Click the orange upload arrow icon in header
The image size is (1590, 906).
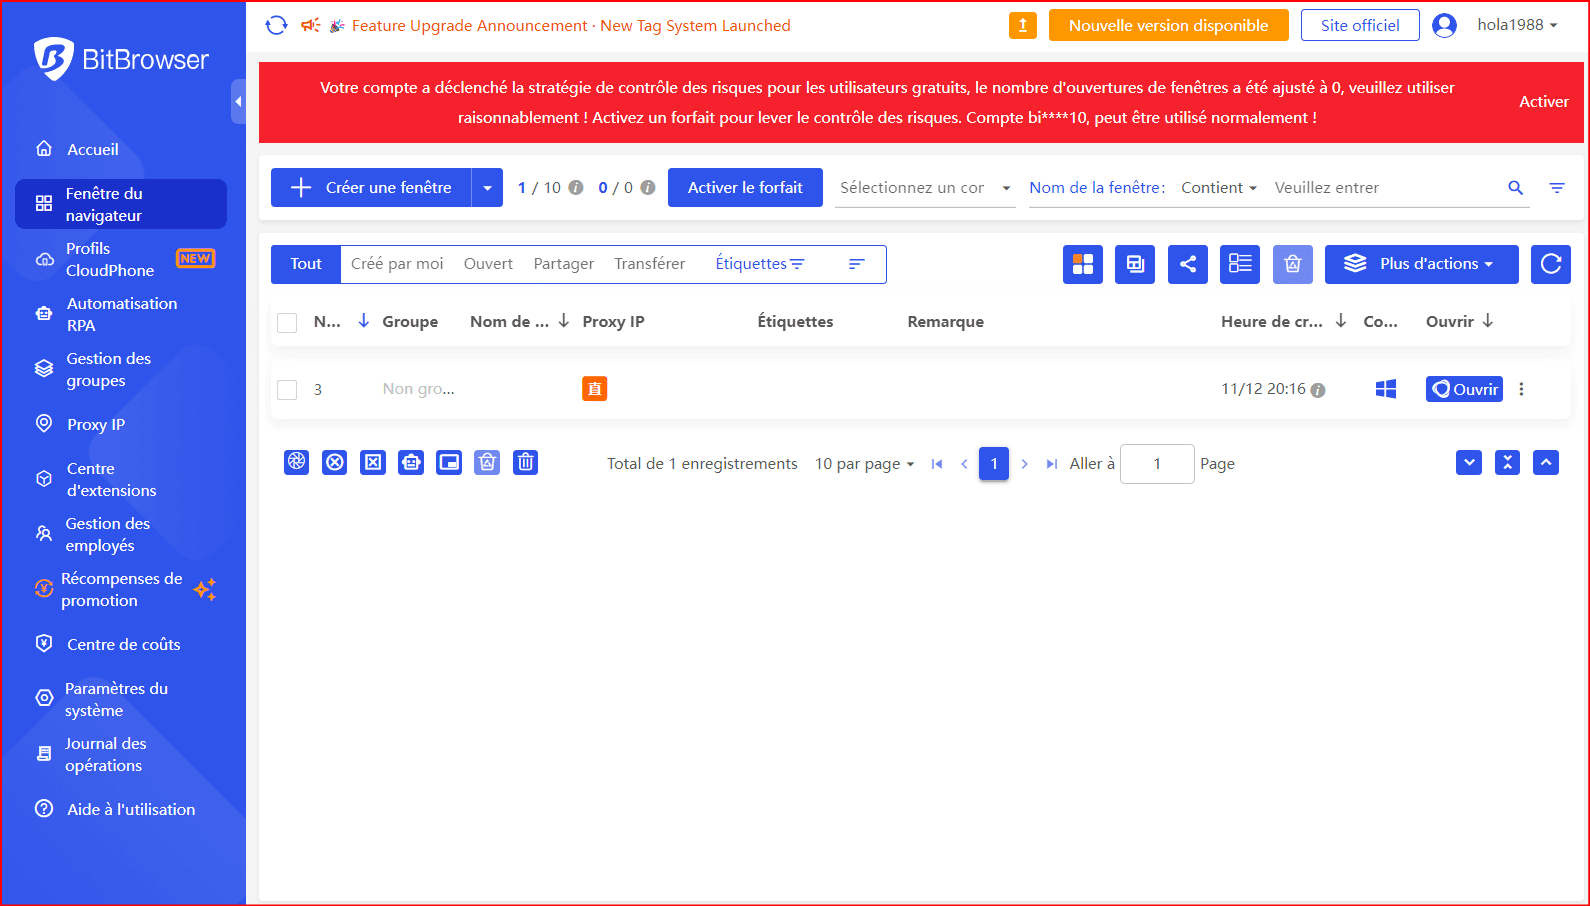click(x=1022, y=26)
